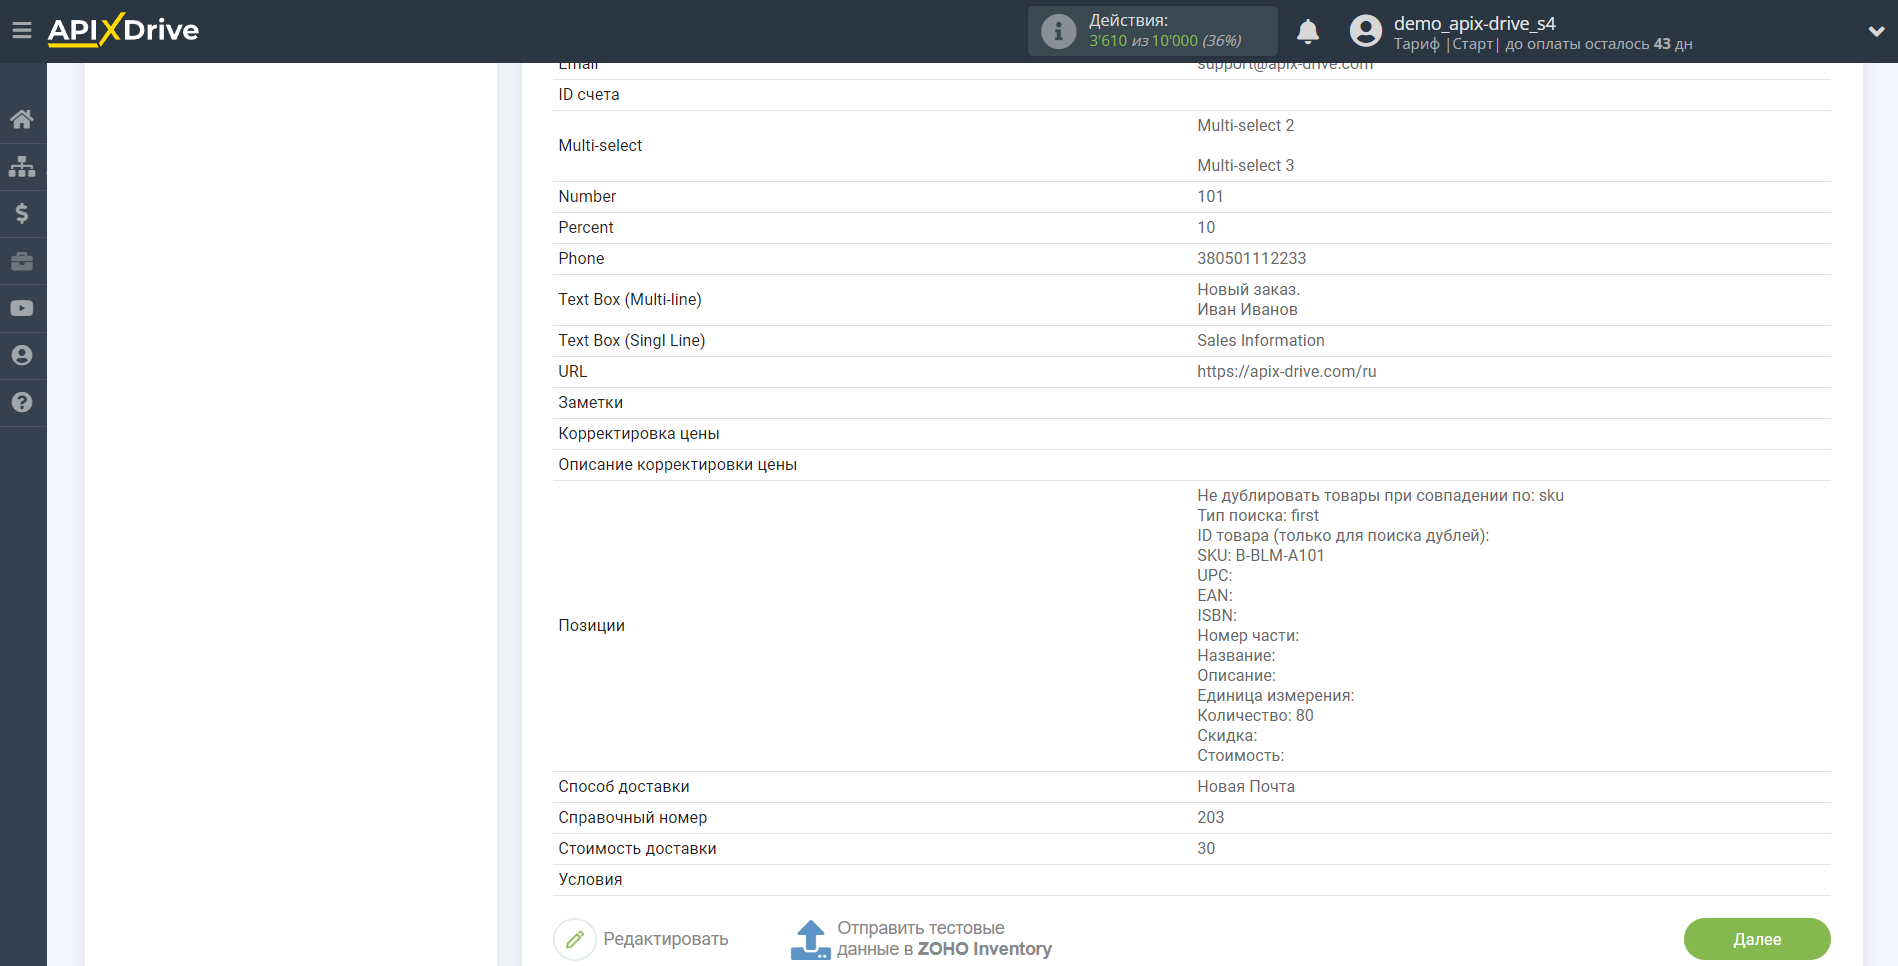Click the URL row label
The width and height of the screenshot is (1898, 966).
(572, 371)
